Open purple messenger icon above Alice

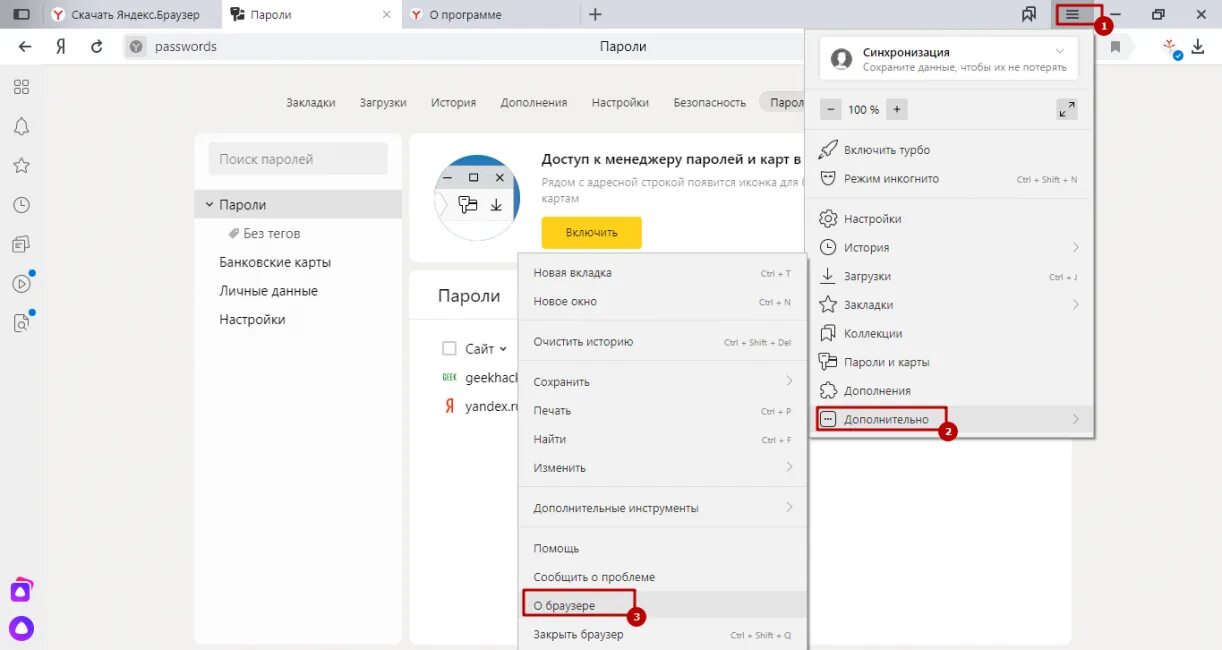coord(21,590)
